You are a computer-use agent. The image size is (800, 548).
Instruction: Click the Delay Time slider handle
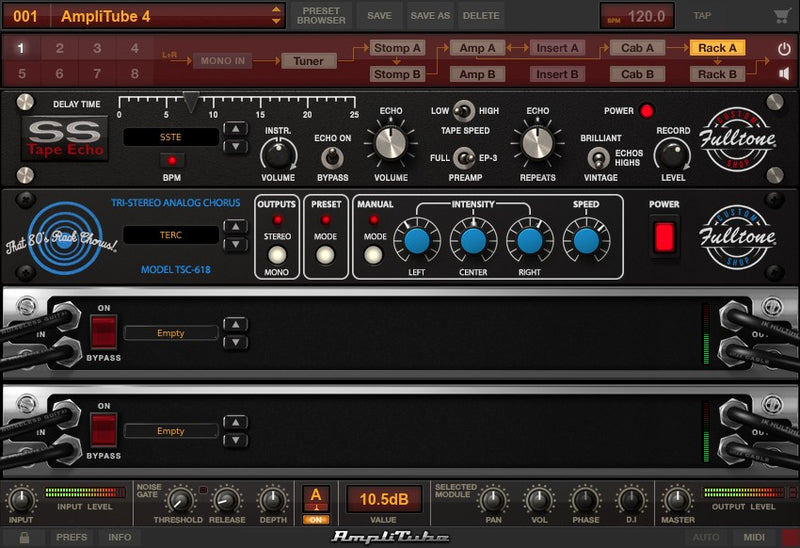191,99
